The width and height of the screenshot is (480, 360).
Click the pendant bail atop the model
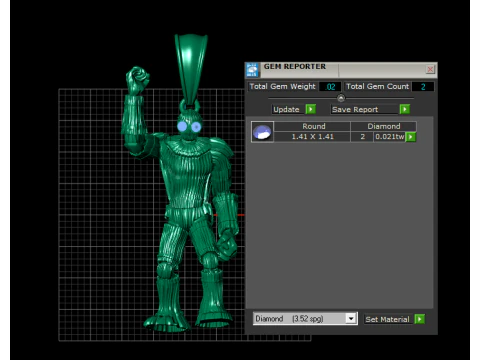[x=191, y=68]
